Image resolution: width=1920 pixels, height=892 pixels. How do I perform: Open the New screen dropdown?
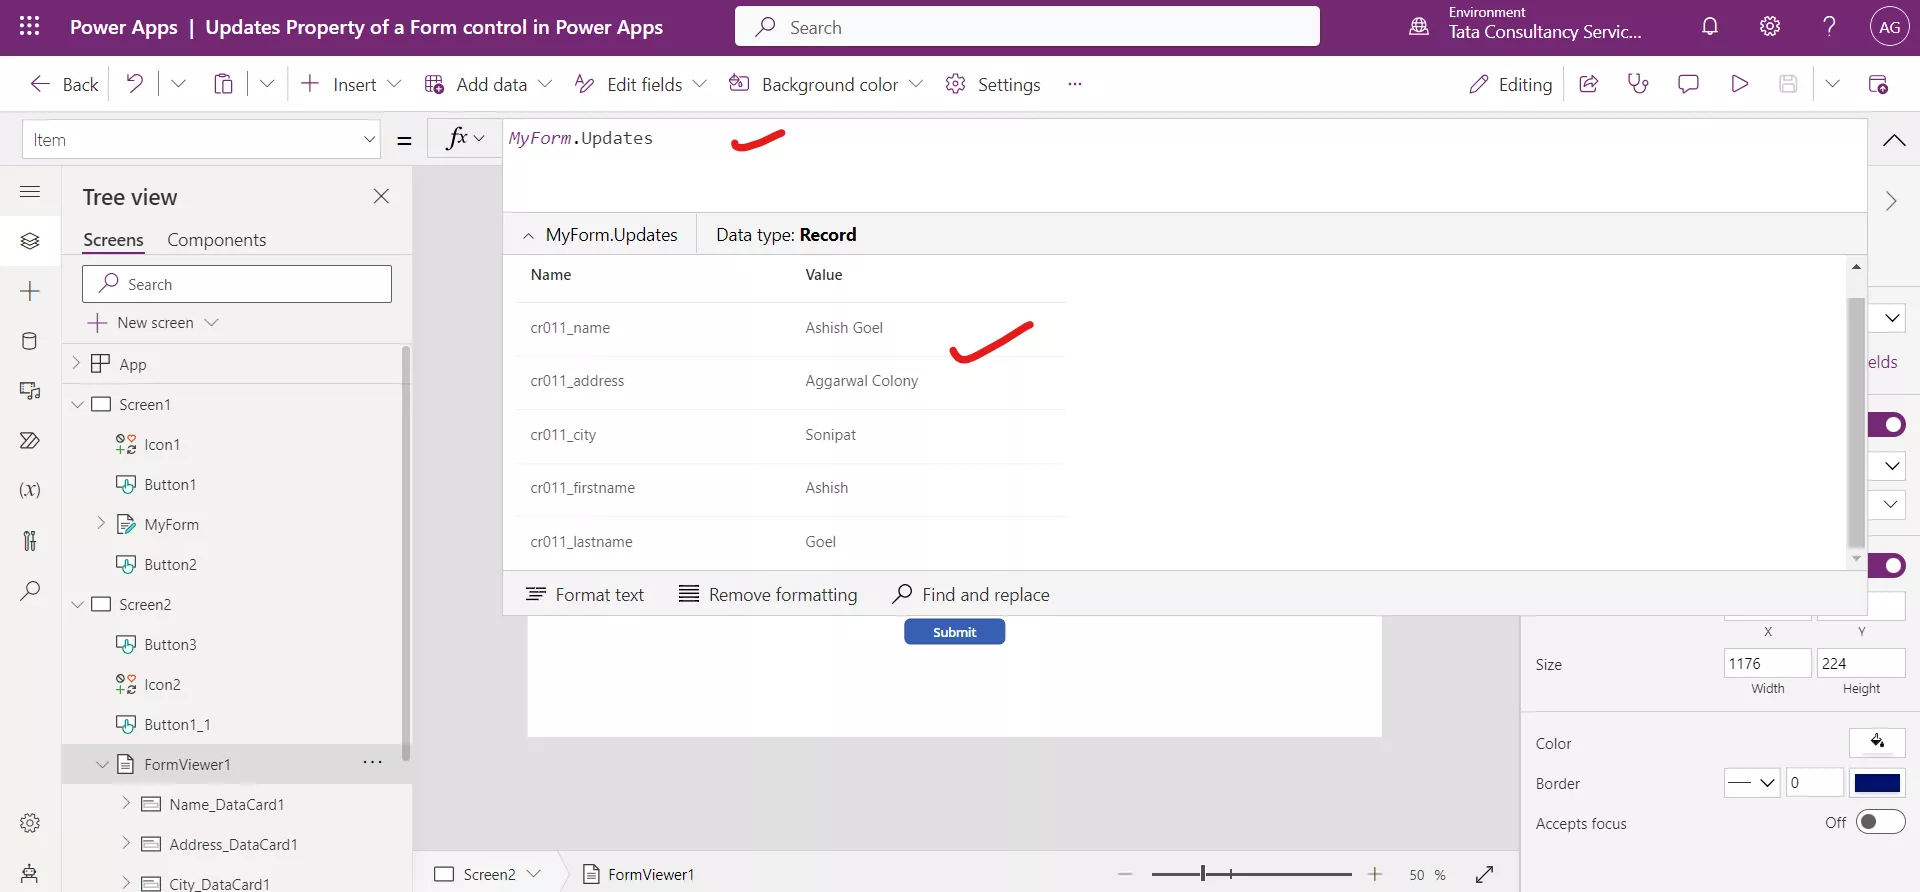tap(211, 322)
